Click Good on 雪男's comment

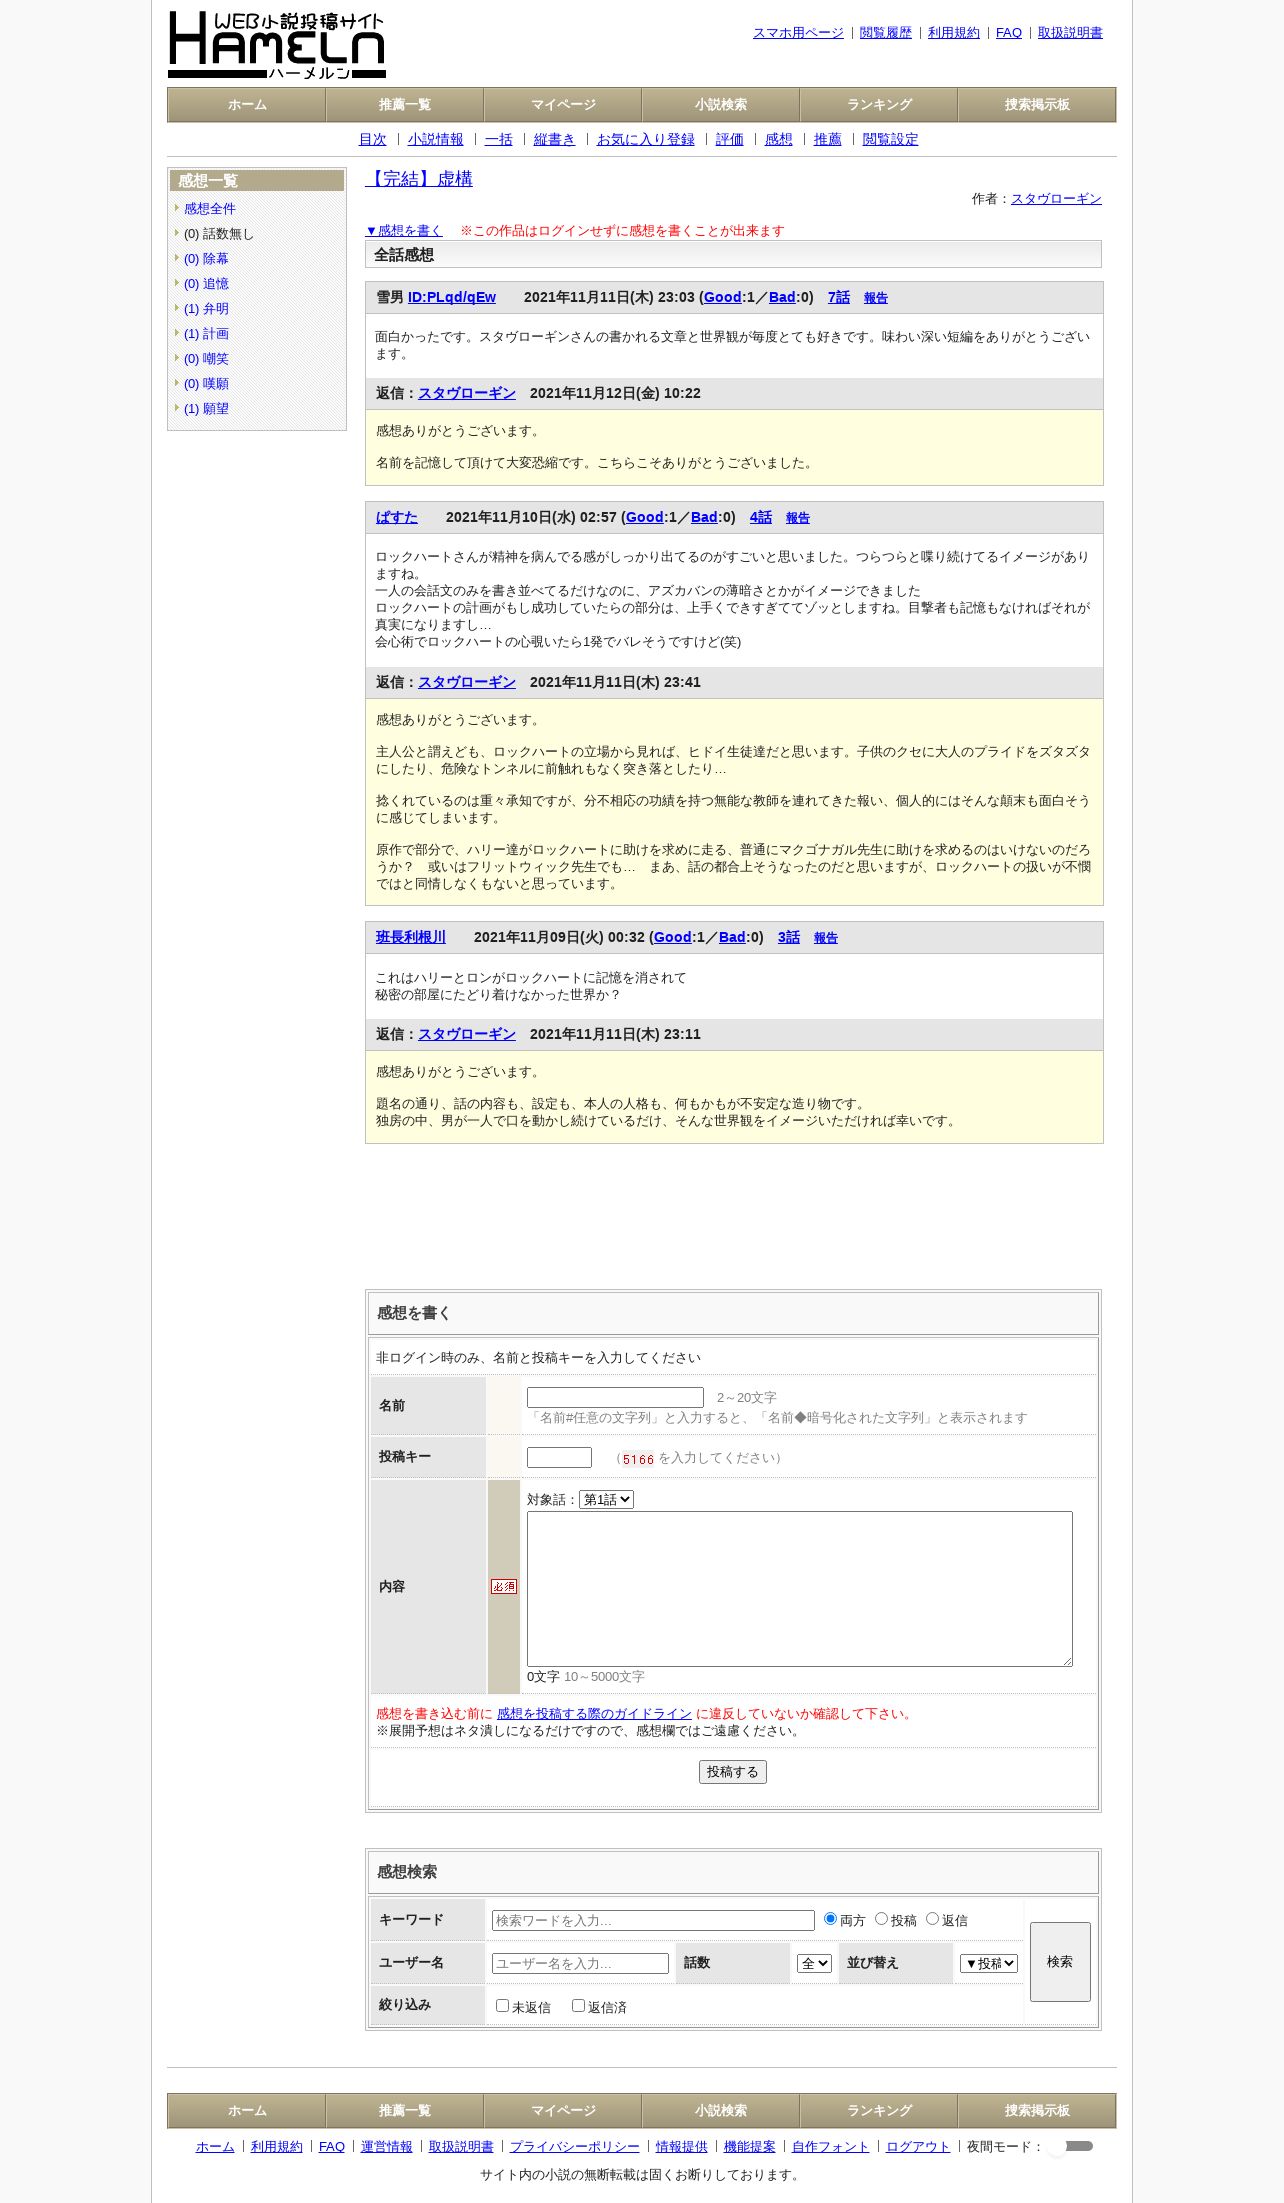click(x=723, y=298)
